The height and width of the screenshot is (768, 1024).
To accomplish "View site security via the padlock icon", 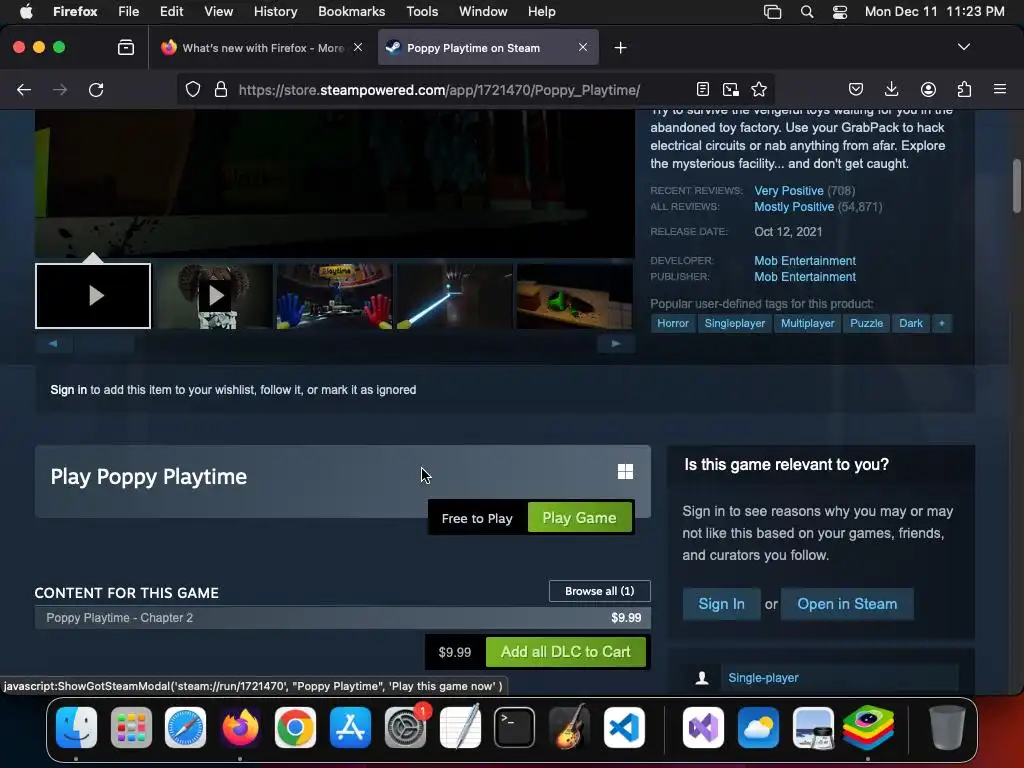I will [221, 89].
